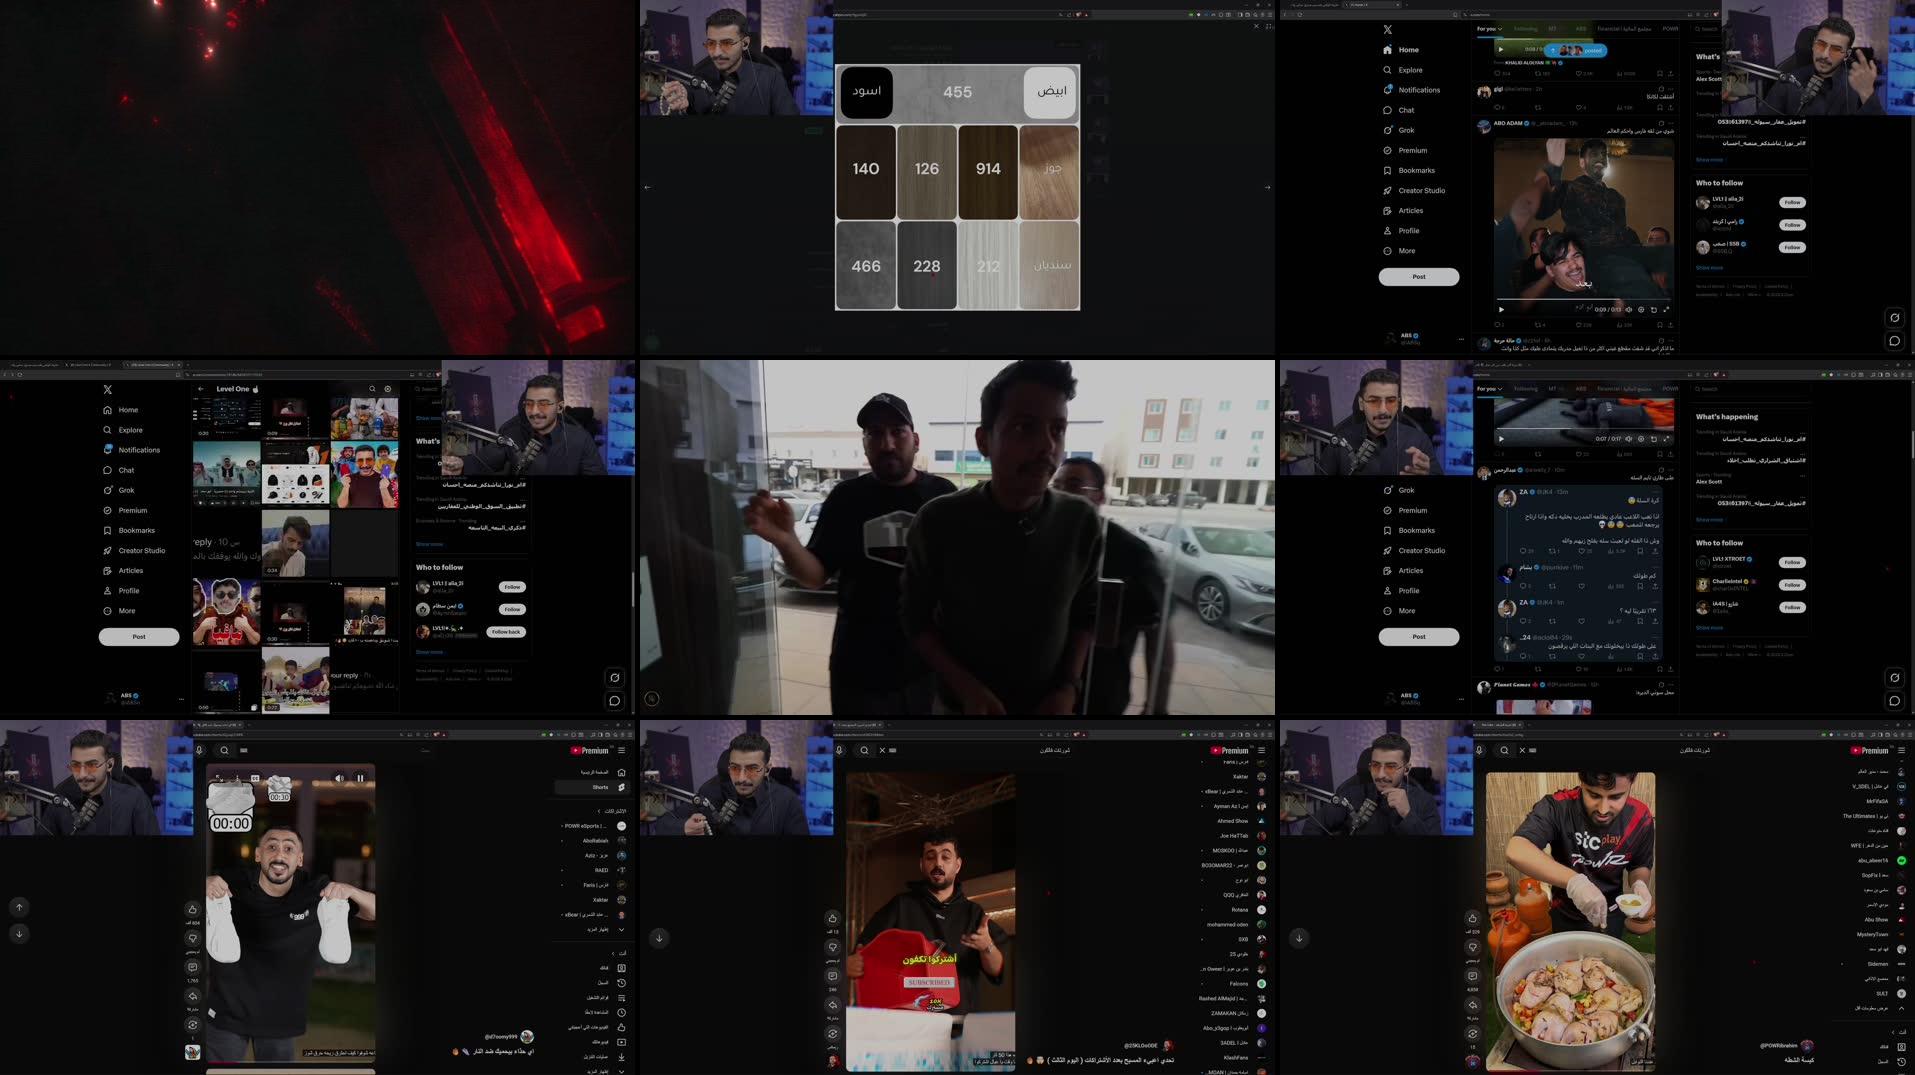This screenshot has height=1075, width=1915.
Task: Open Creator Studio on X
Action: [1424, 190]
